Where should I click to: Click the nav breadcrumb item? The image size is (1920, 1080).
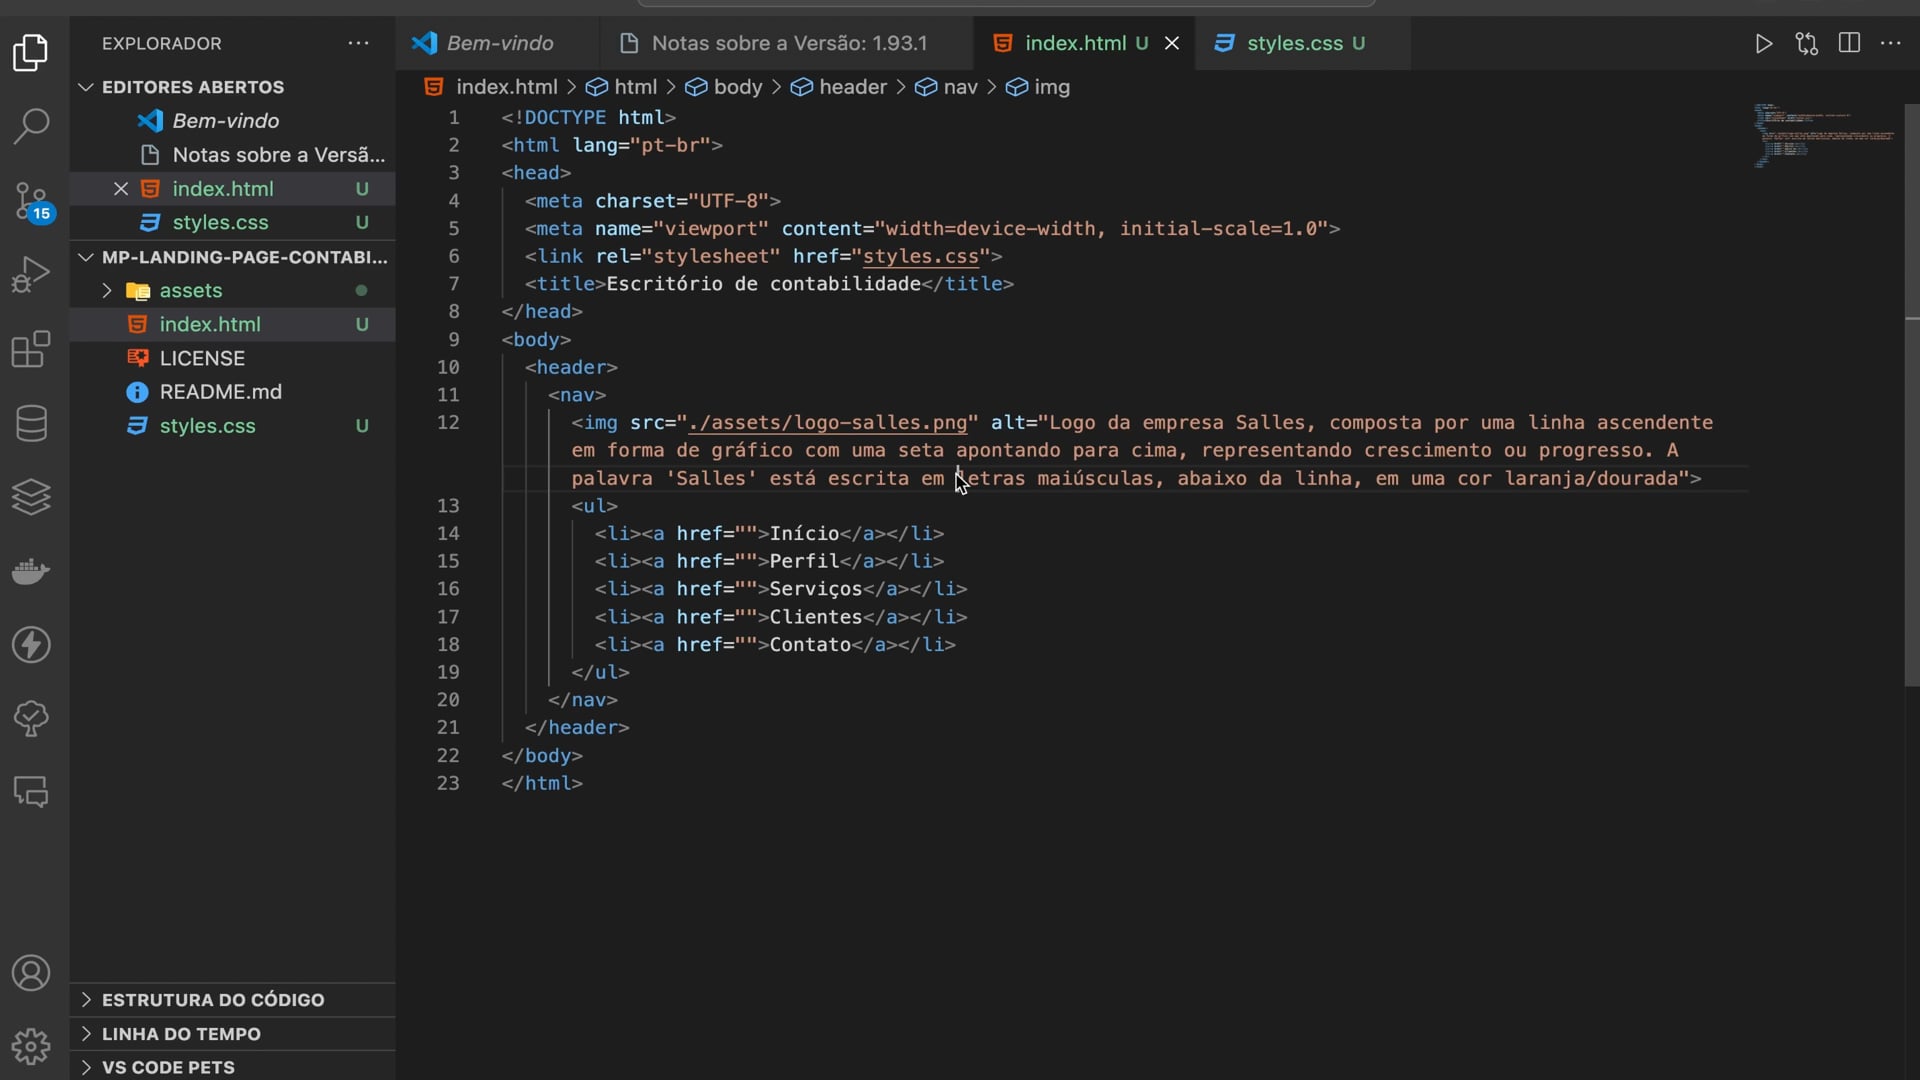tap(959, 87)
